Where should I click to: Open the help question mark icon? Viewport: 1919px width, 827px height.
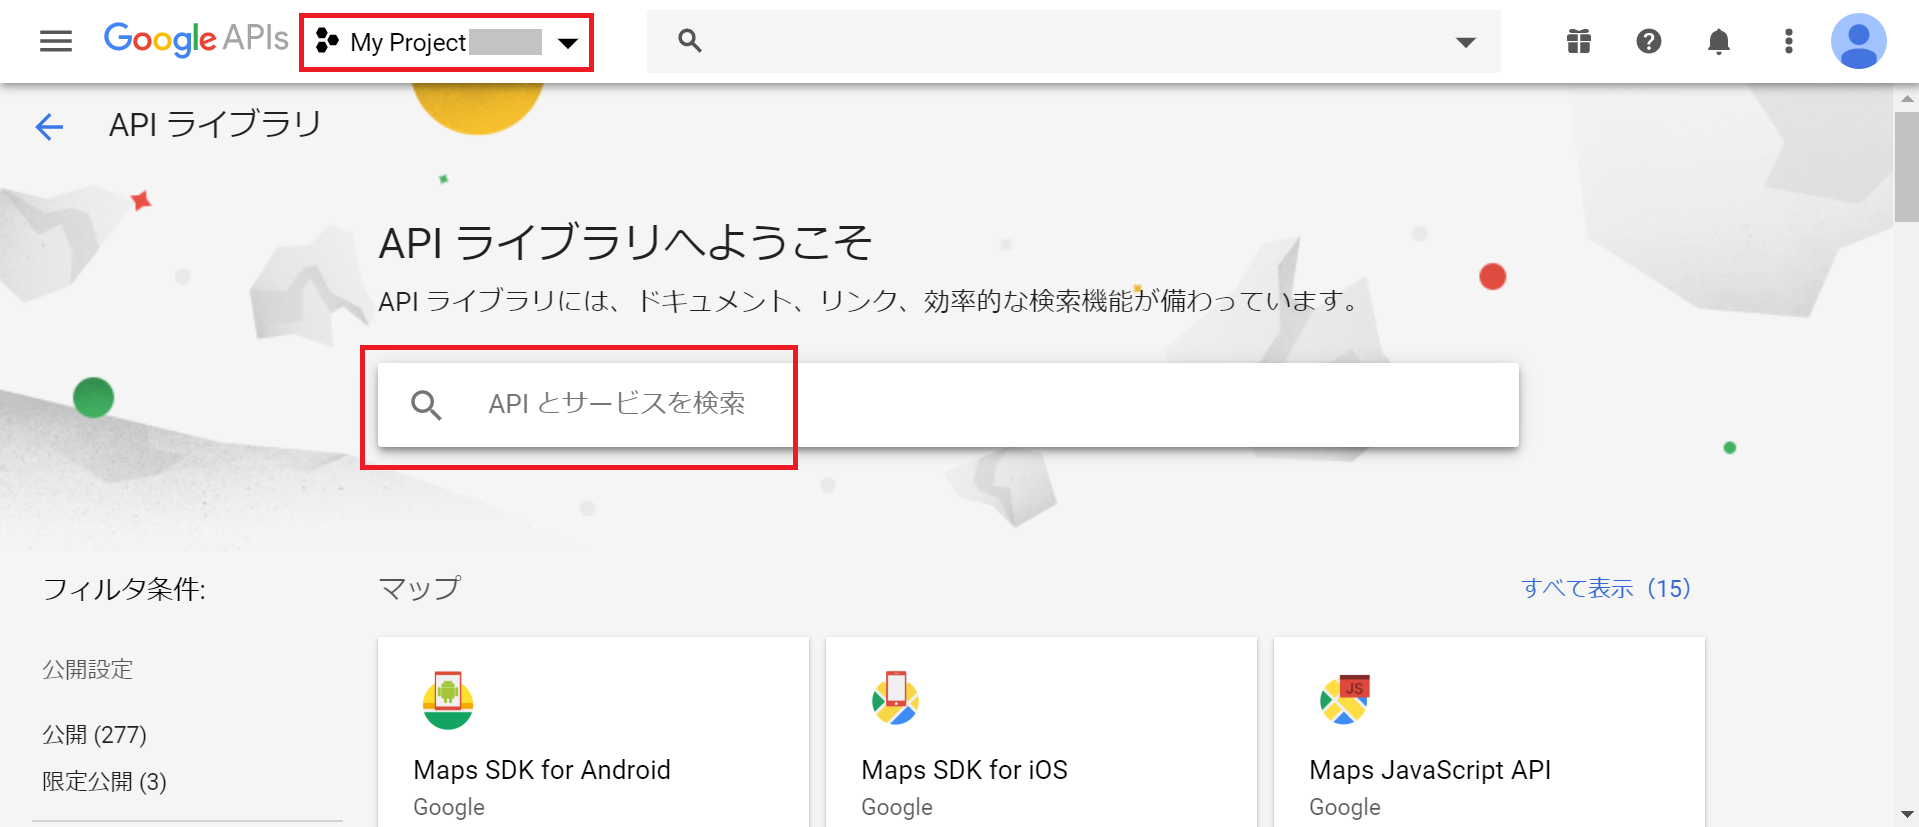pos(1649,41)
